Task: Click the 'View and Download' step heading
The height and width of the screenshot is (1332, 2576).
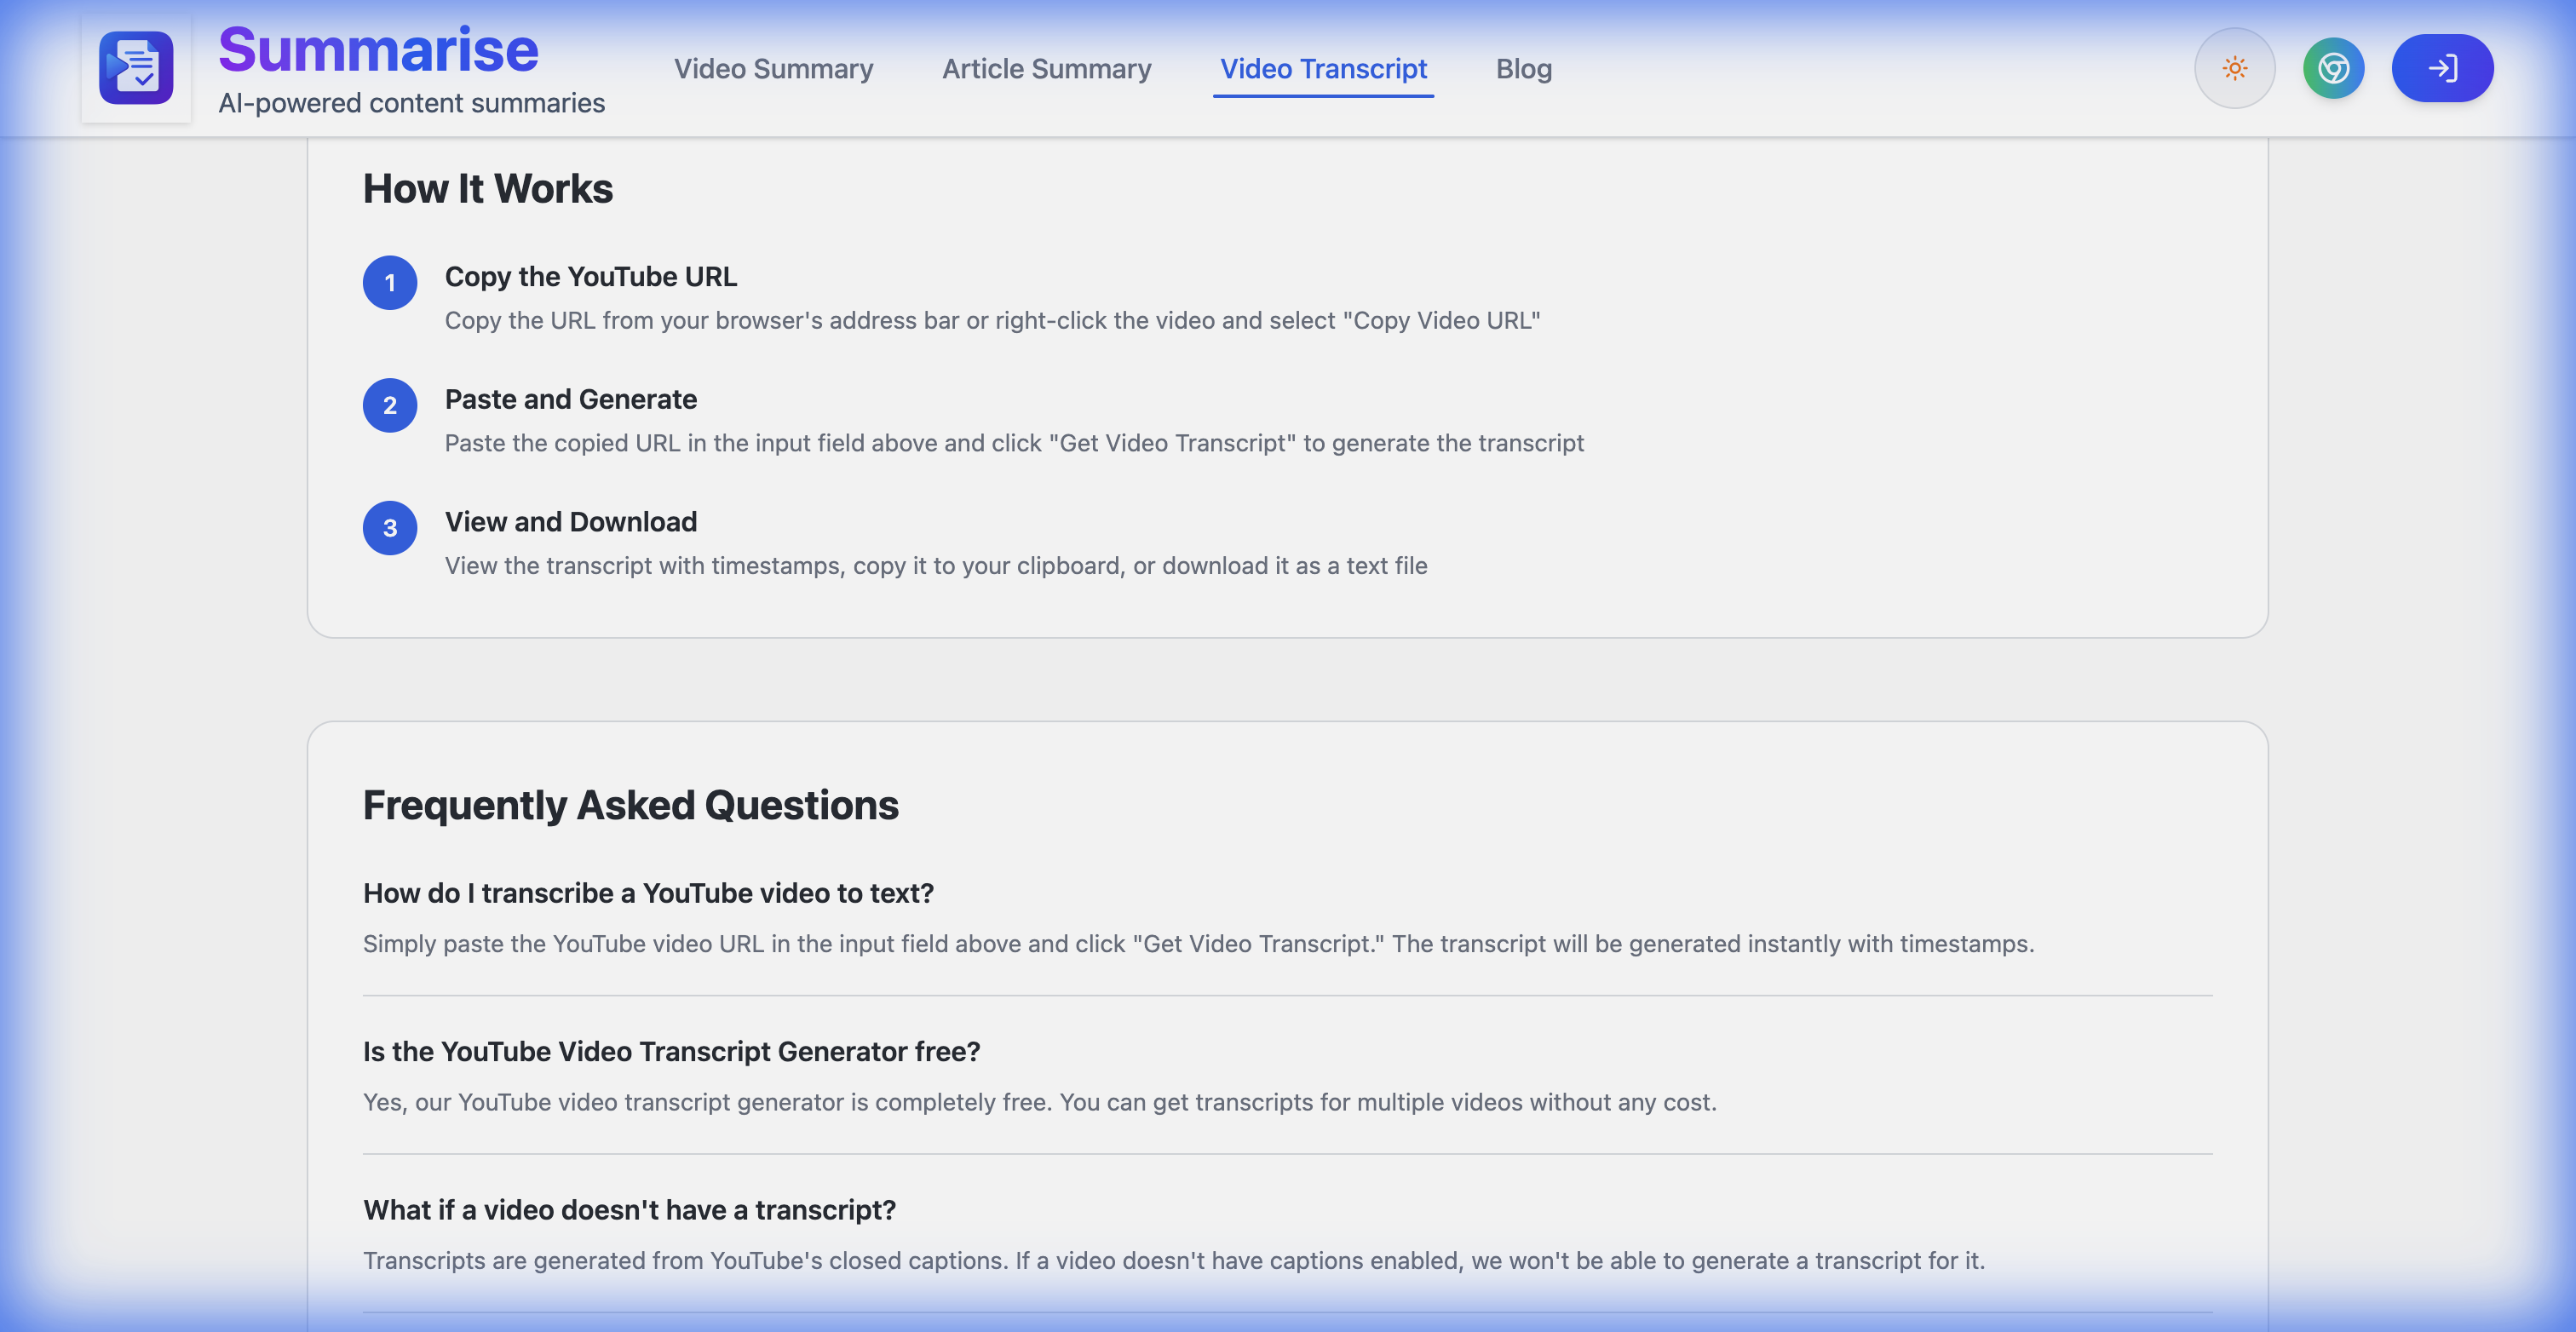Action: [570, 522]
